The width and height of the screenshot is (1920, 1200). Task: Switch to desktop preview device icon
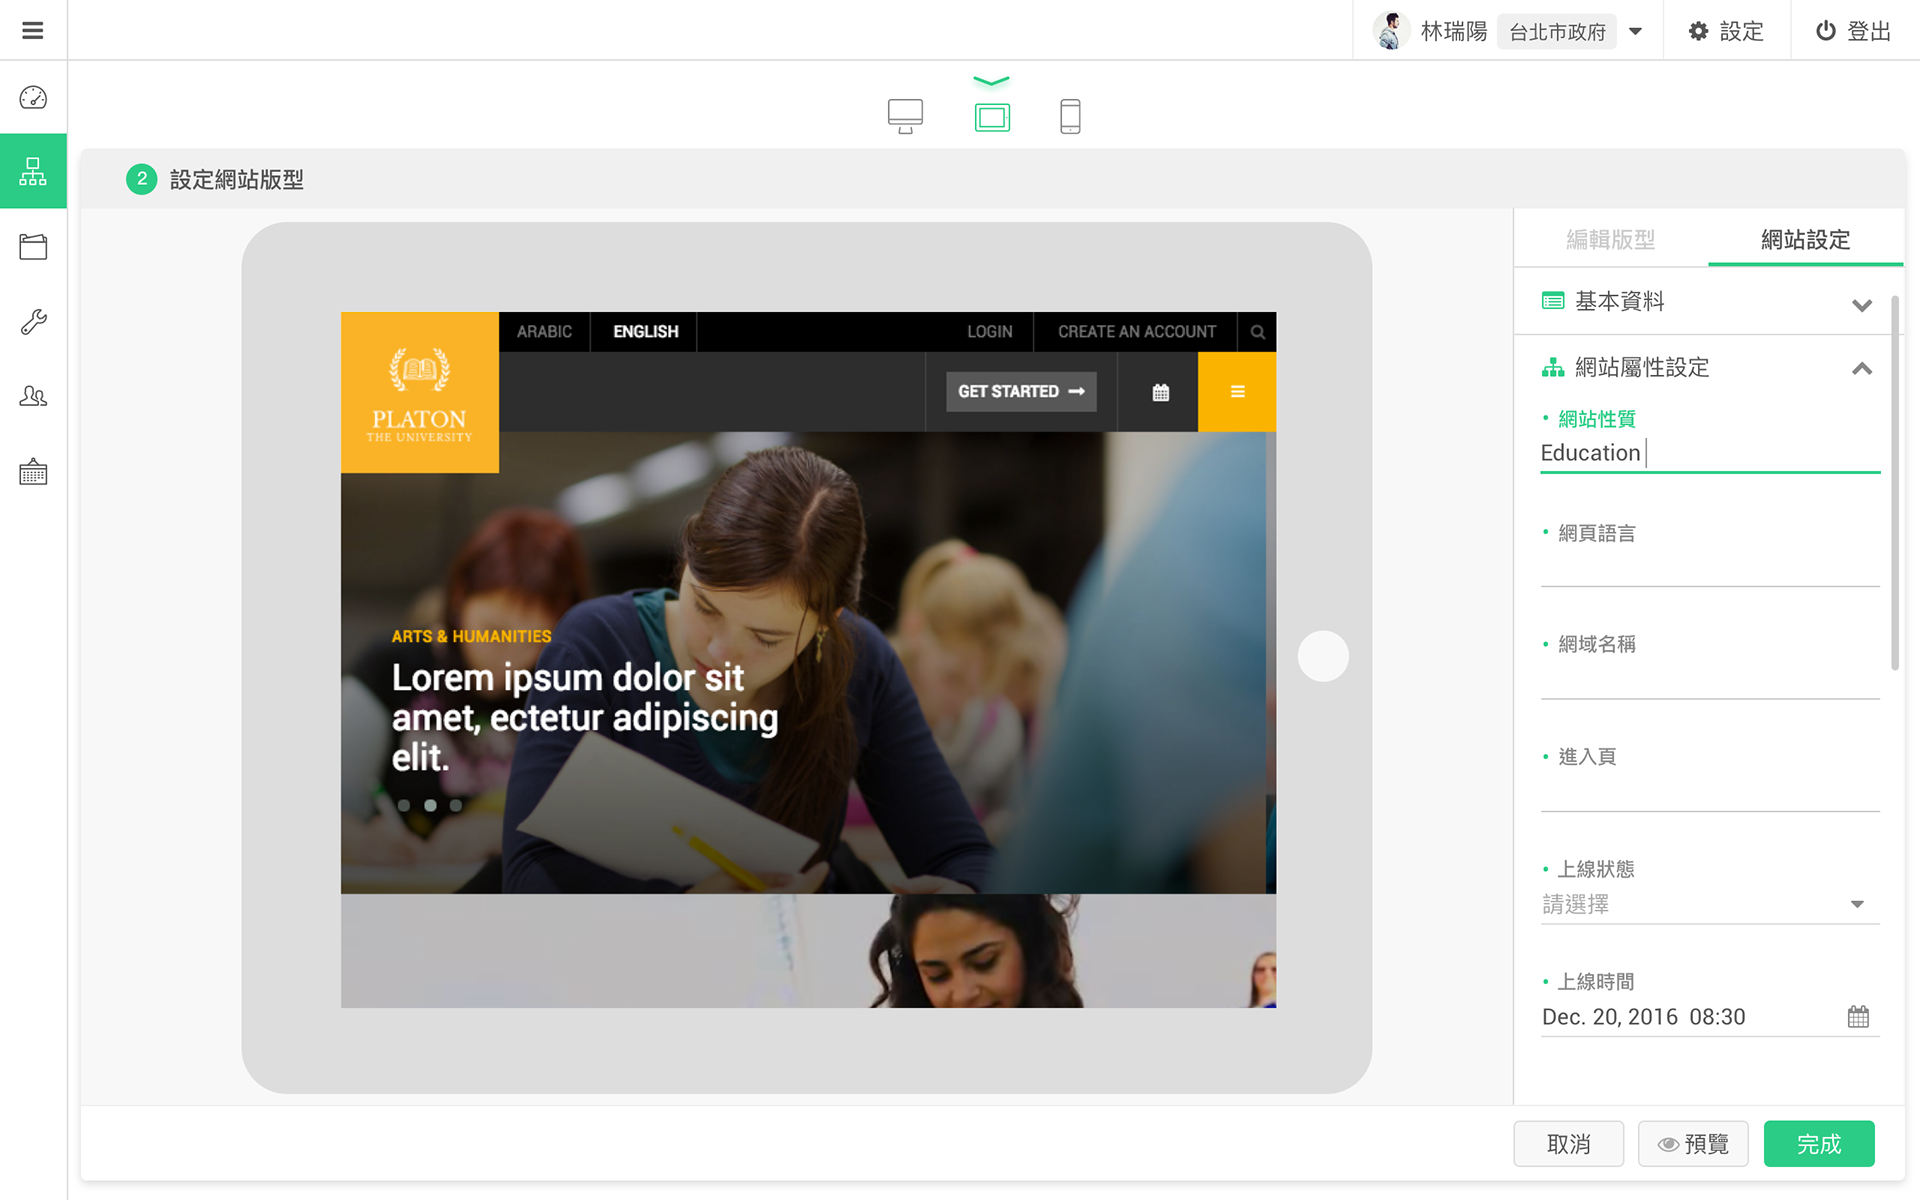(905, 116)
